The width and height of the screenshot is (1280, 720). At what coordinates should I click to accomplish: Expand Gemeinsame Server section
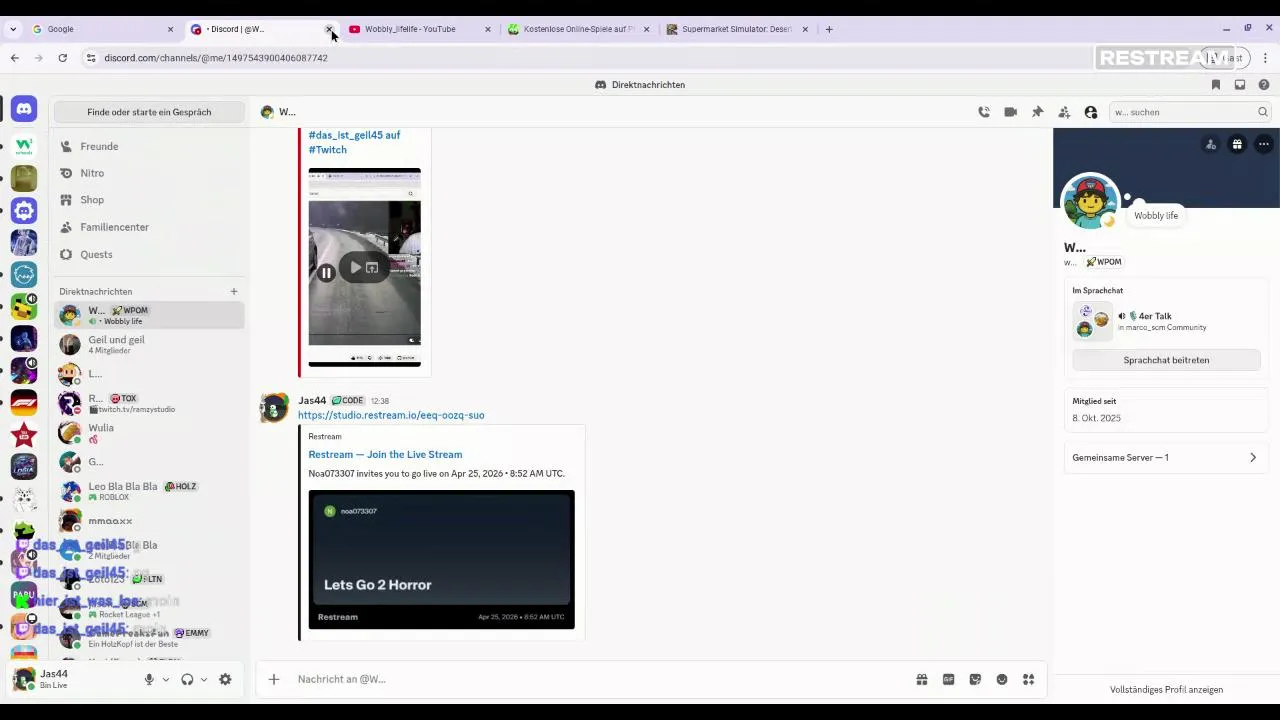[1166, 457]
